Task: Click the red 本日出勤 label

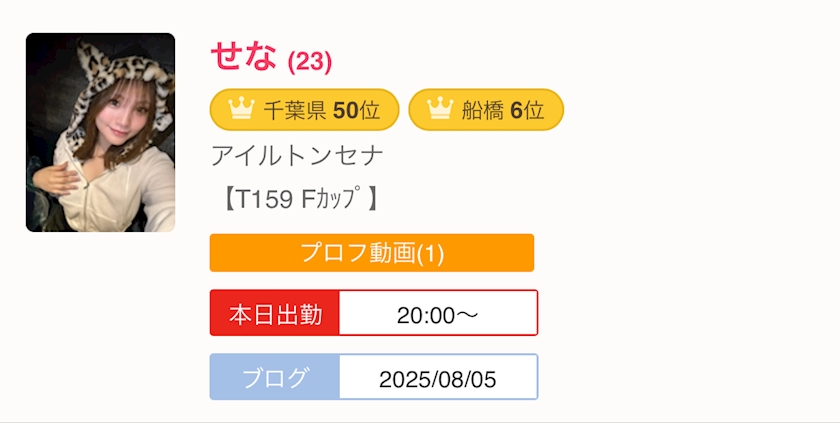Action: coord(275,314)
